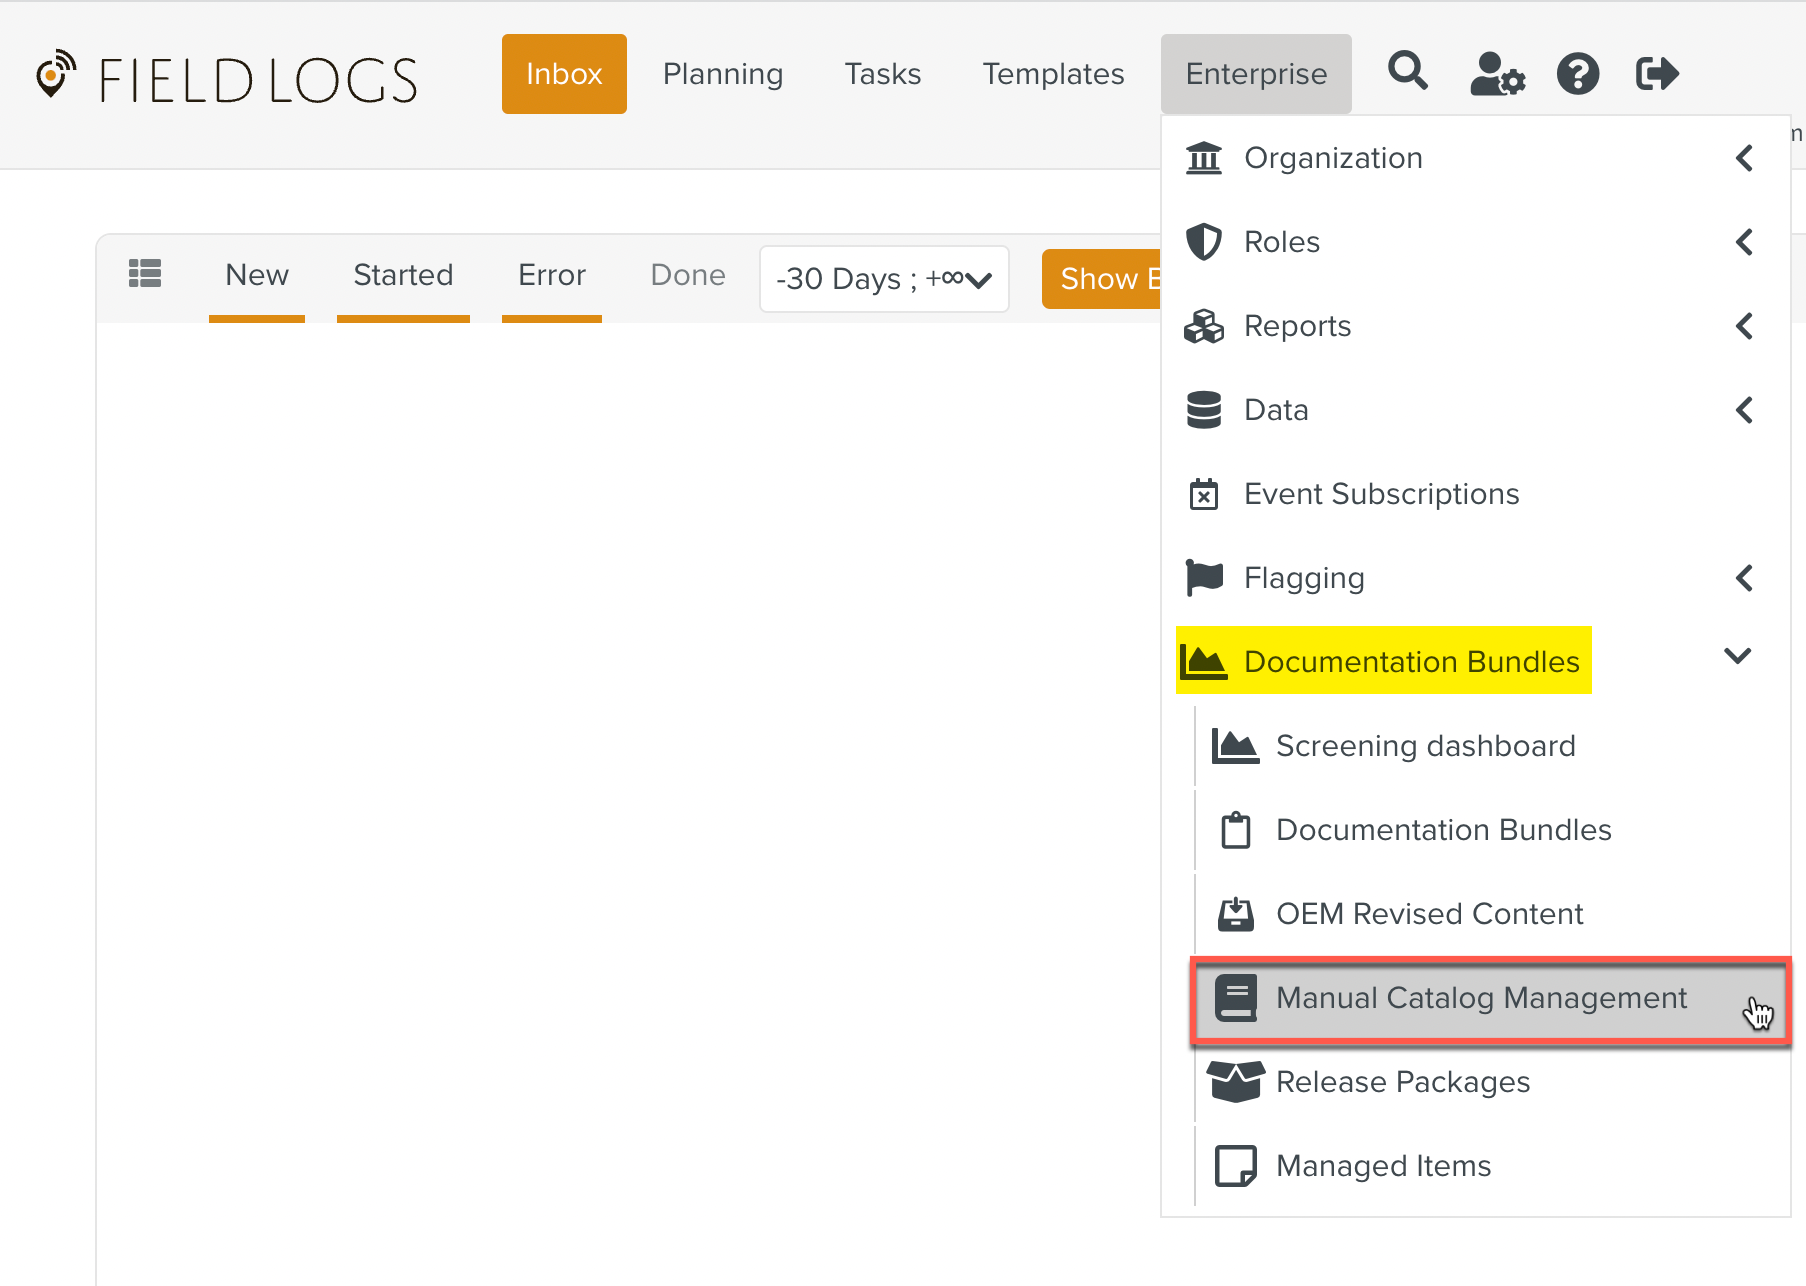Click the Inbox button

564,74
